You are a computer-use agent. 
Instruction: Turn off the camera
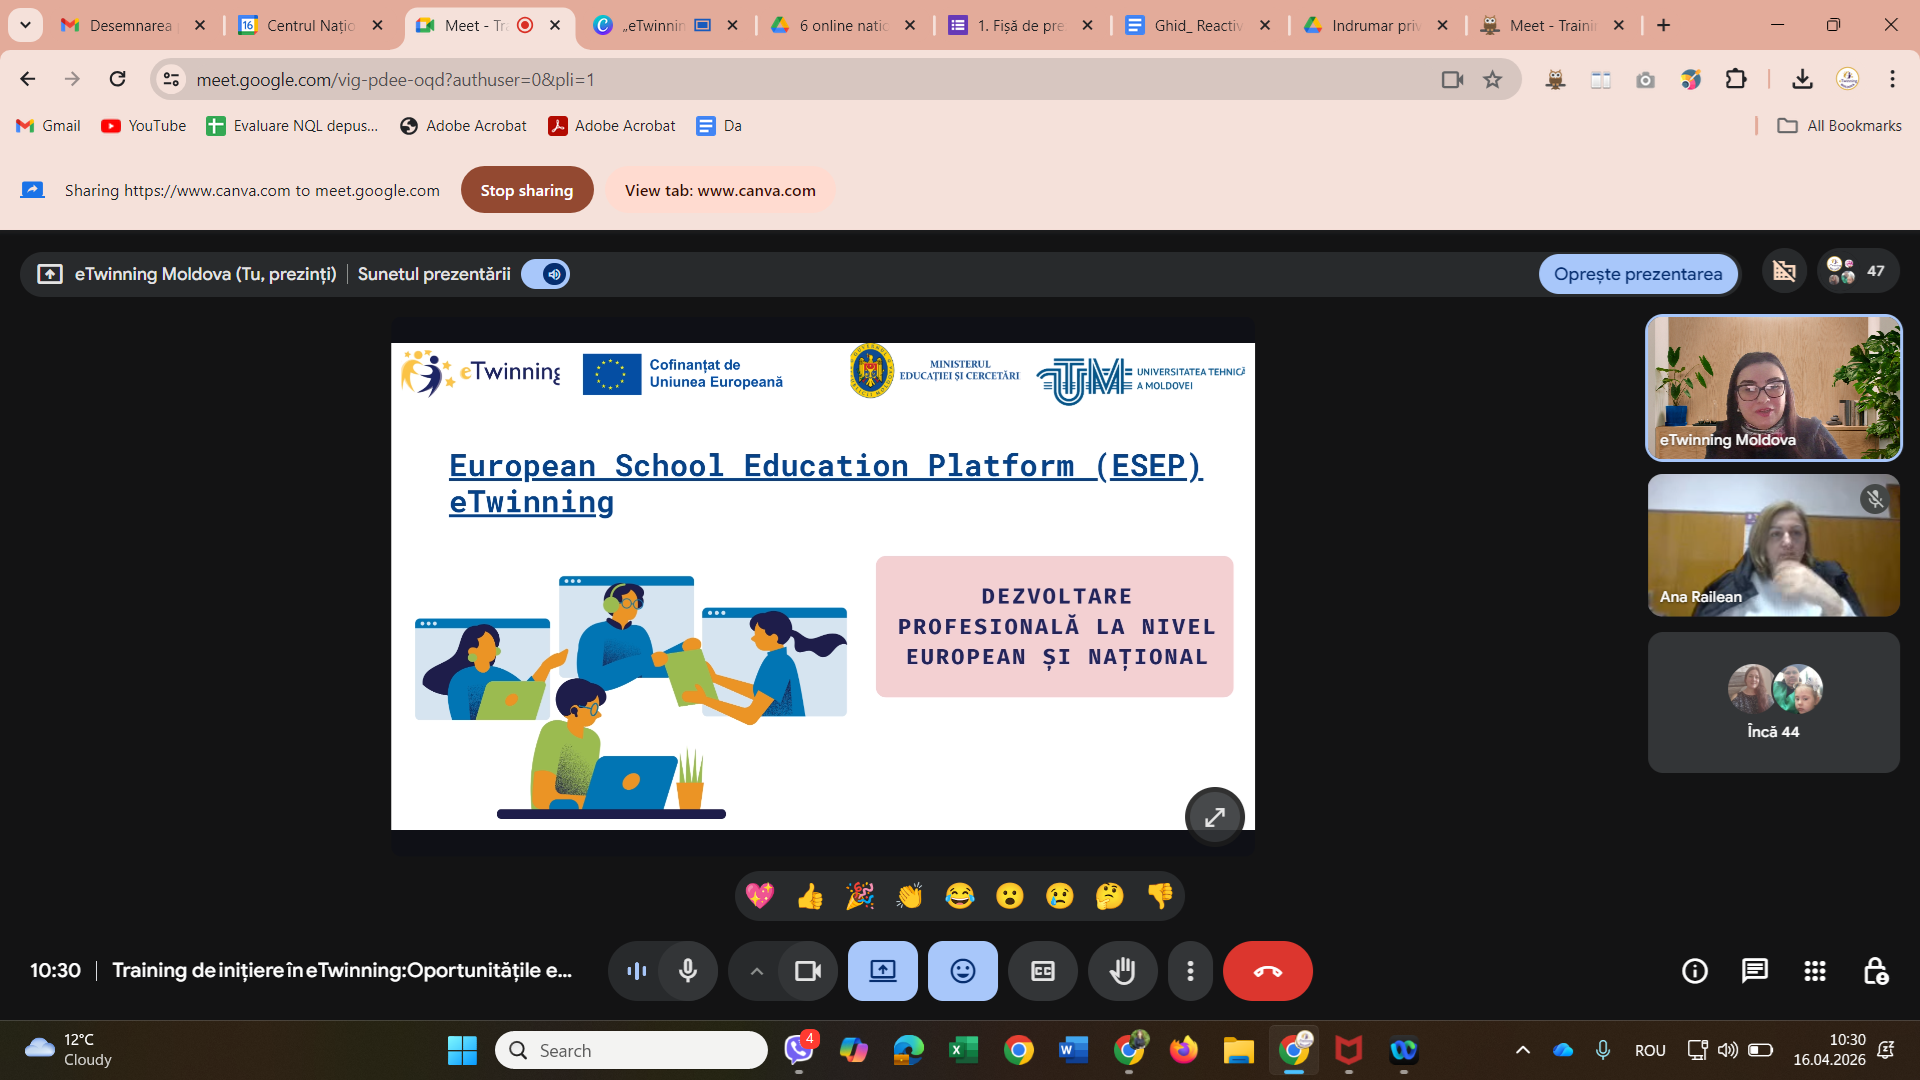[x=807, y=971]
